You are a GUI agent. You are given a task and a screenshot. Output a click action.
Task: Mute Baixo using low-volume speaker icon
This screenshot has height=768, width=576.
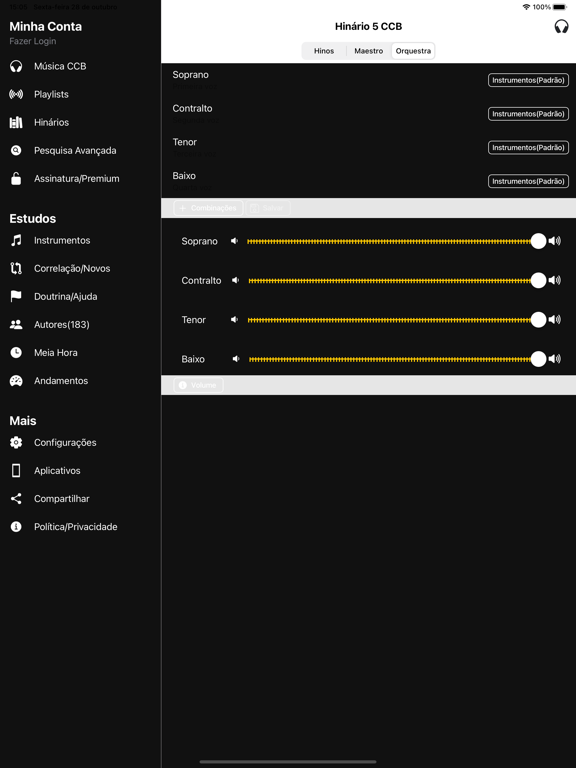tap(236, 359)
